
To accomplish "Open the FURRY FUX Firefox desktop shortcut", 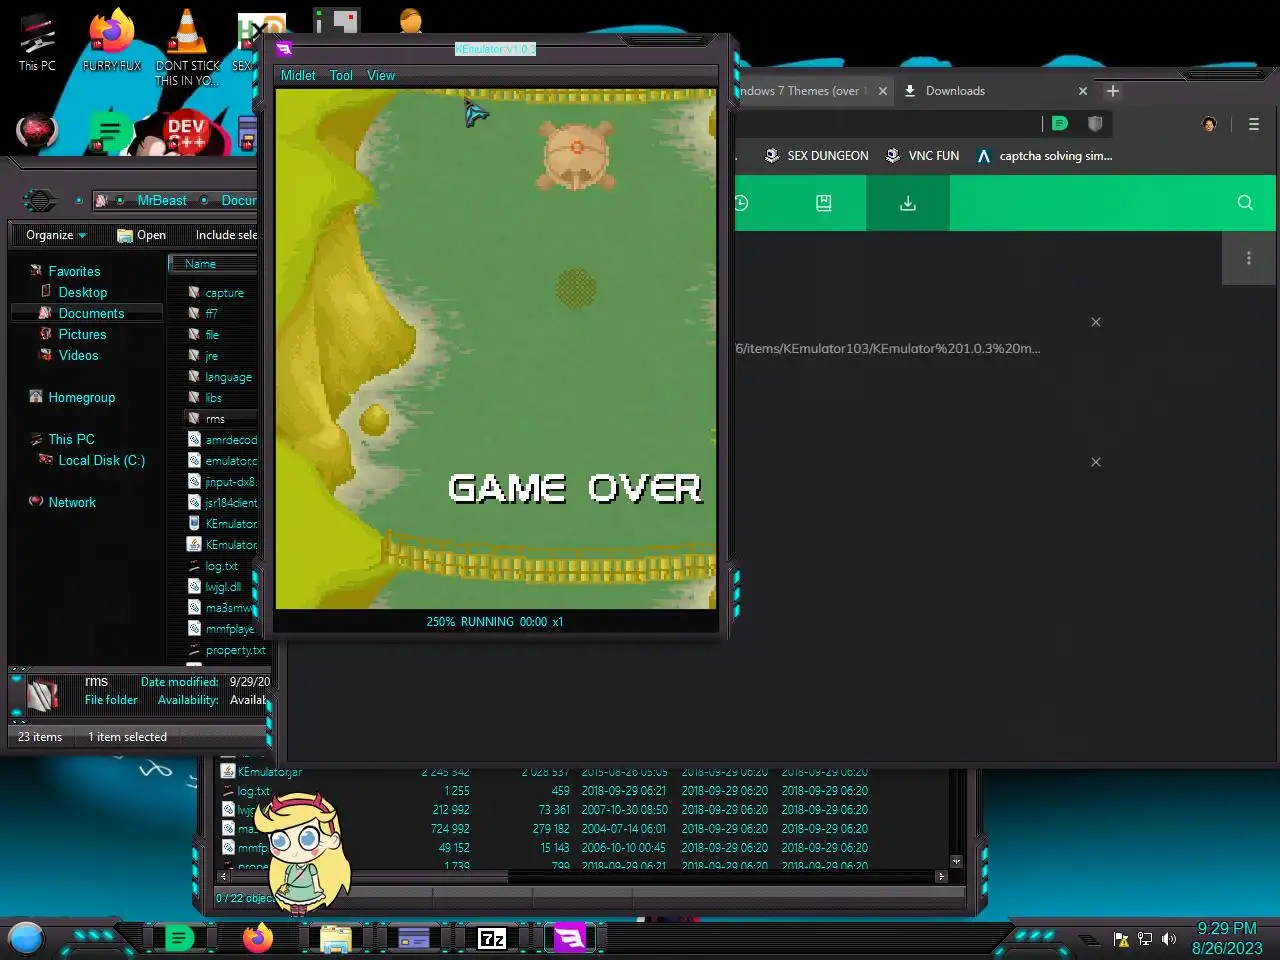I will (x=112, y=41).
